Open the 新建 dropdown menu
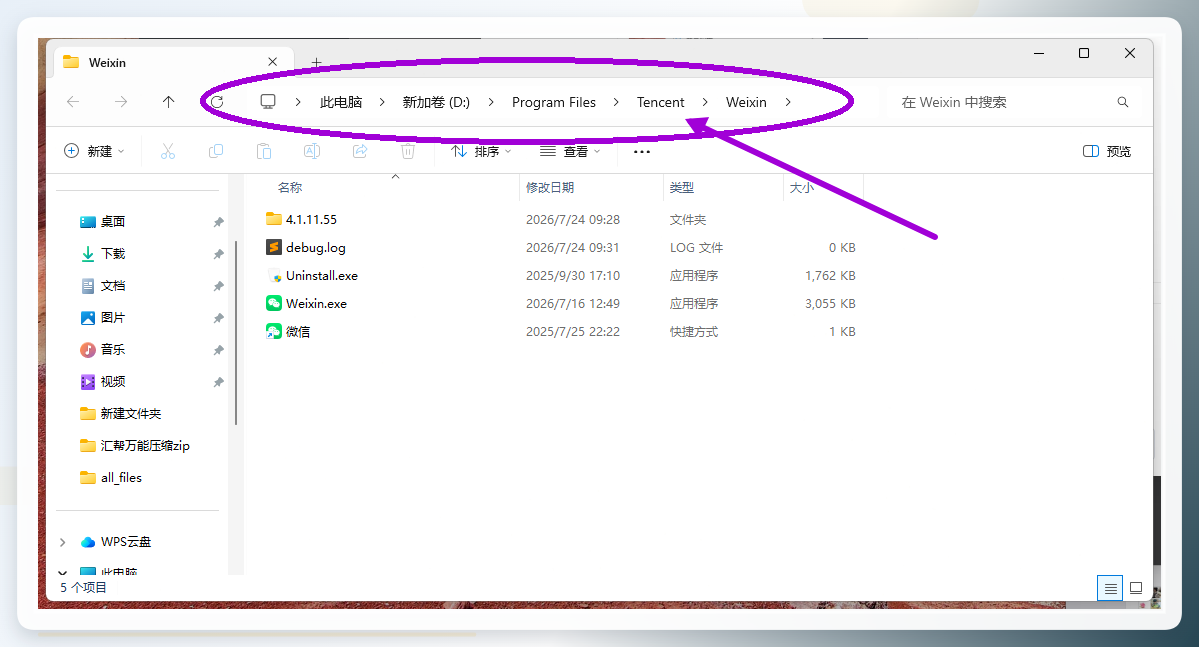The image size is (1199, 647). click(x=94, y=151)
